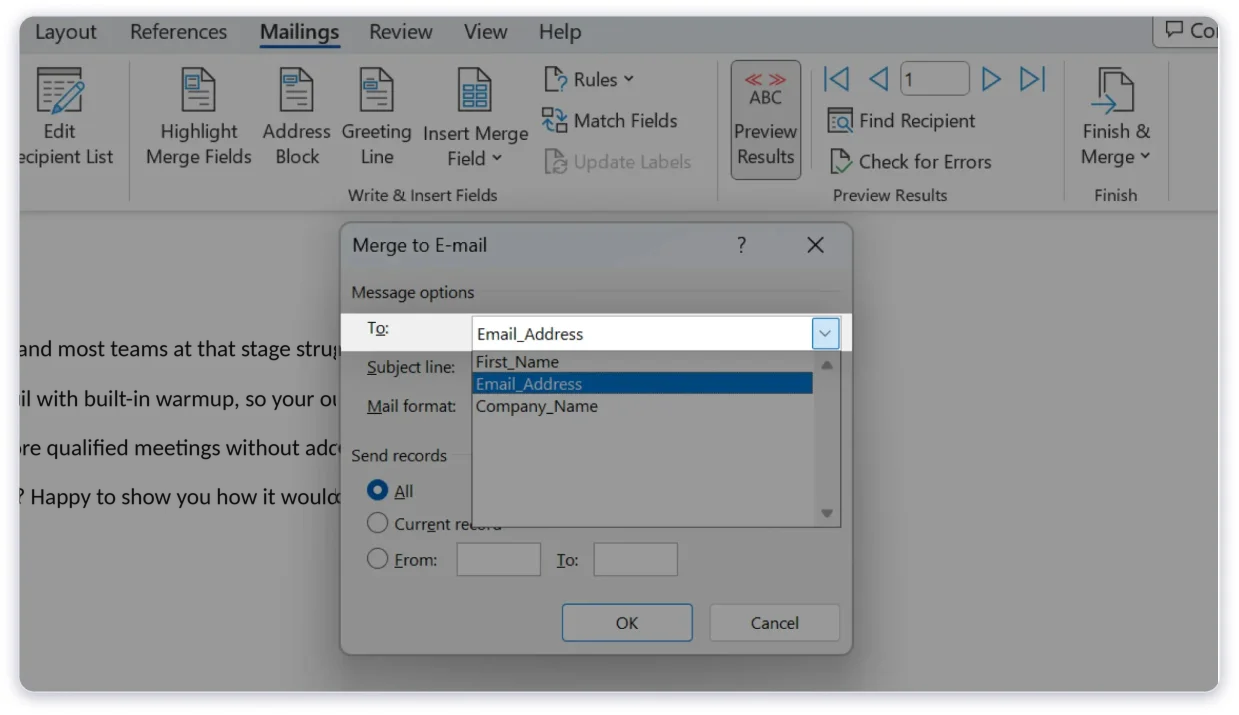Switch to the References tab
This screenshot has width=1239, height=715.
click(178, 32)
